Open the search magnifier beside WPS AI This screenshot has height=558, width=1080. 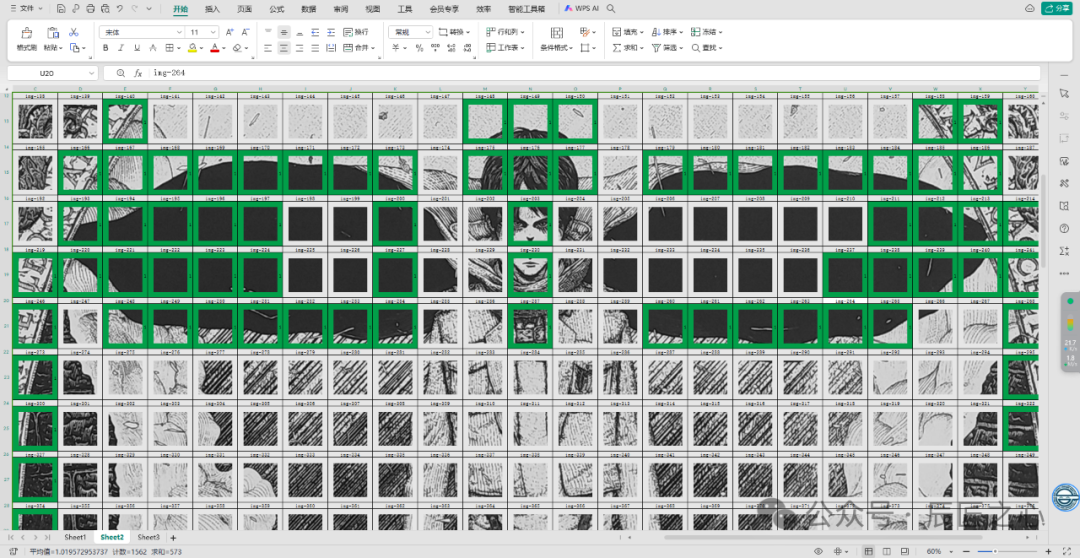click(610, 9)
